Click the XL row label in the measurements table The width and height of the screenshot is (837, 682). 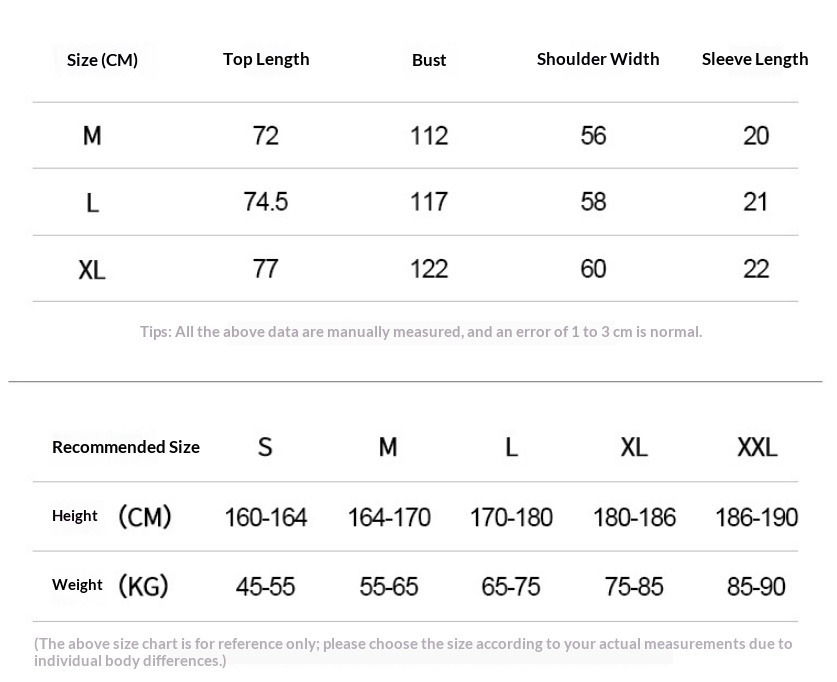pyautogui.click(x=92, y=269)
